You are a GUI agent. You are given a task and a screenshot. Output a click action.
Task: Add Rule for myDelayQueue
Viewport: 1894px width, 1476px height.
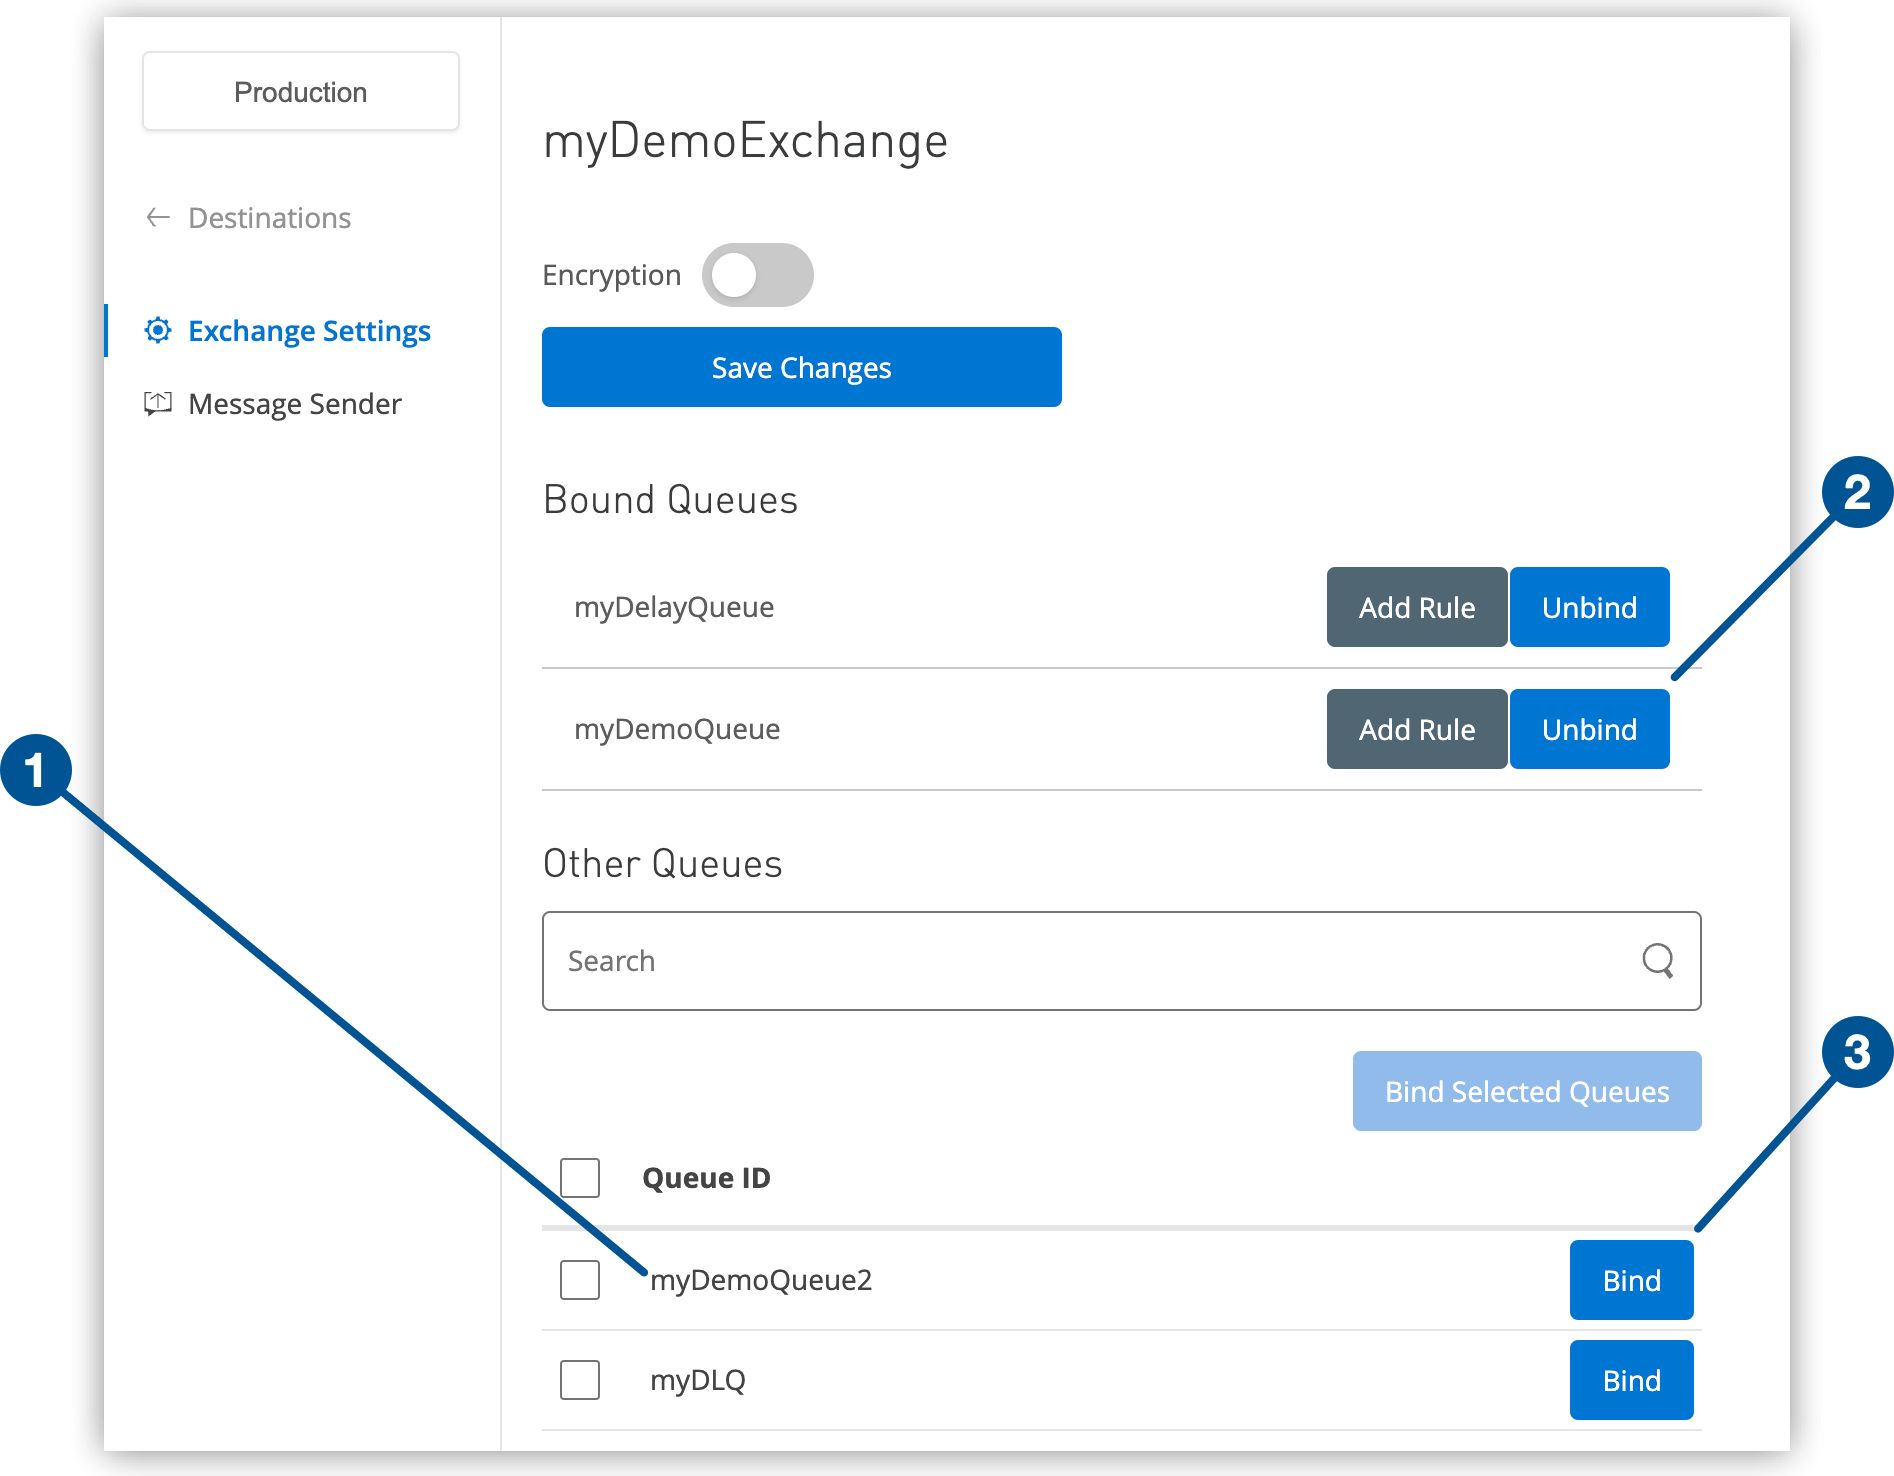[1416, 607]
